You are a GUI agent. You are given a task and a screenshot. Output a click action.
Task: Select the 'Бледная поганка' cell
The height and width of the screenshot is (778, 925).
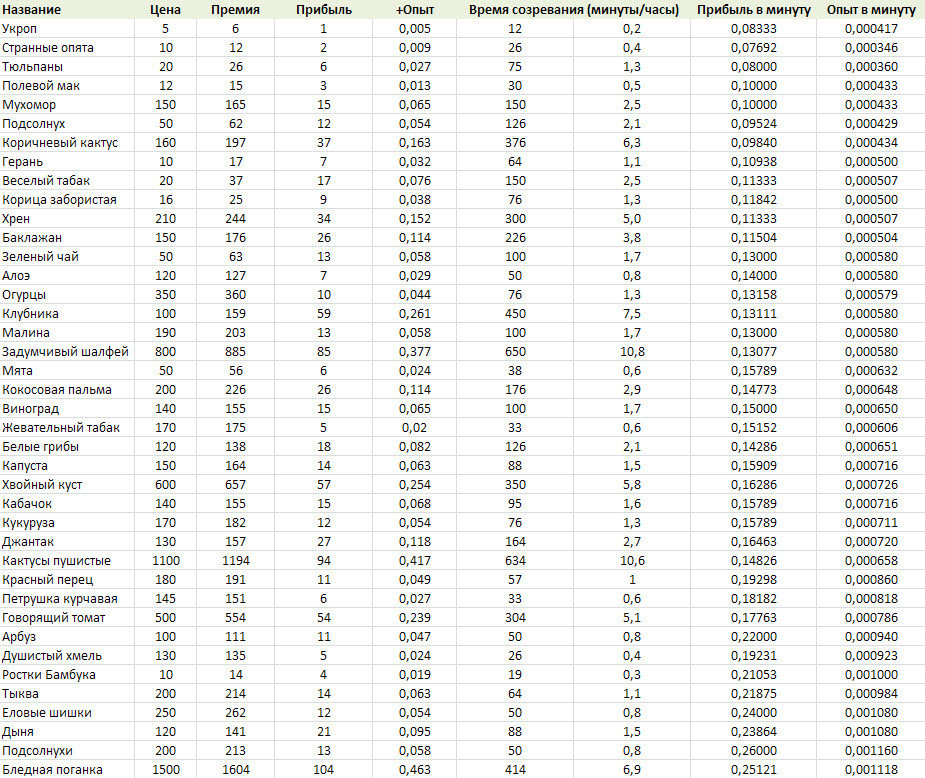[x=53, y=770]
